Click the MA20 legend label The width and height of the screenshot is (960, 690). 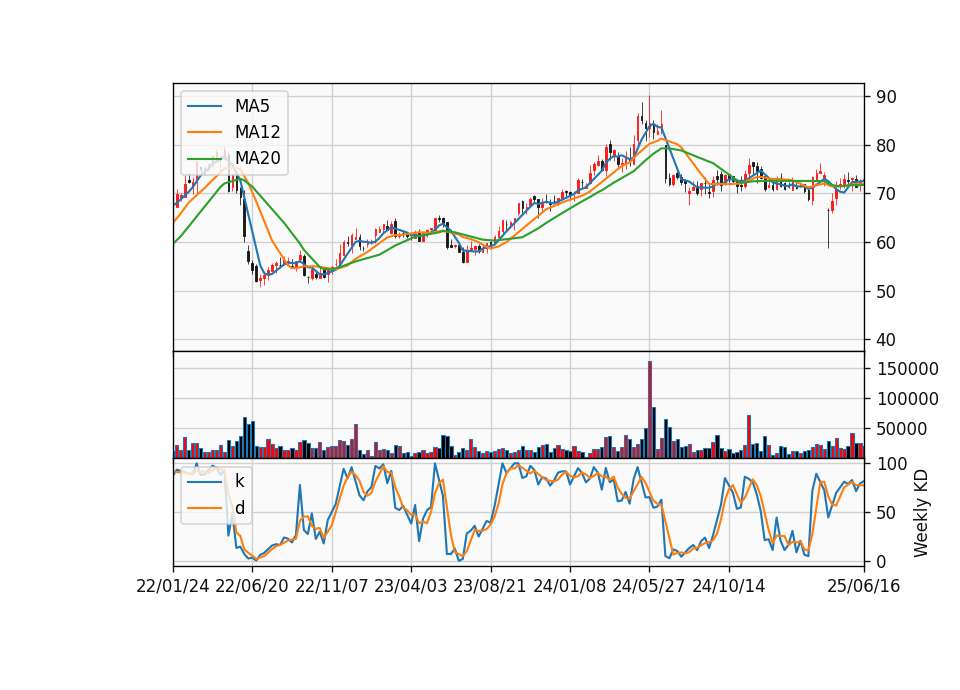[257, 158]
